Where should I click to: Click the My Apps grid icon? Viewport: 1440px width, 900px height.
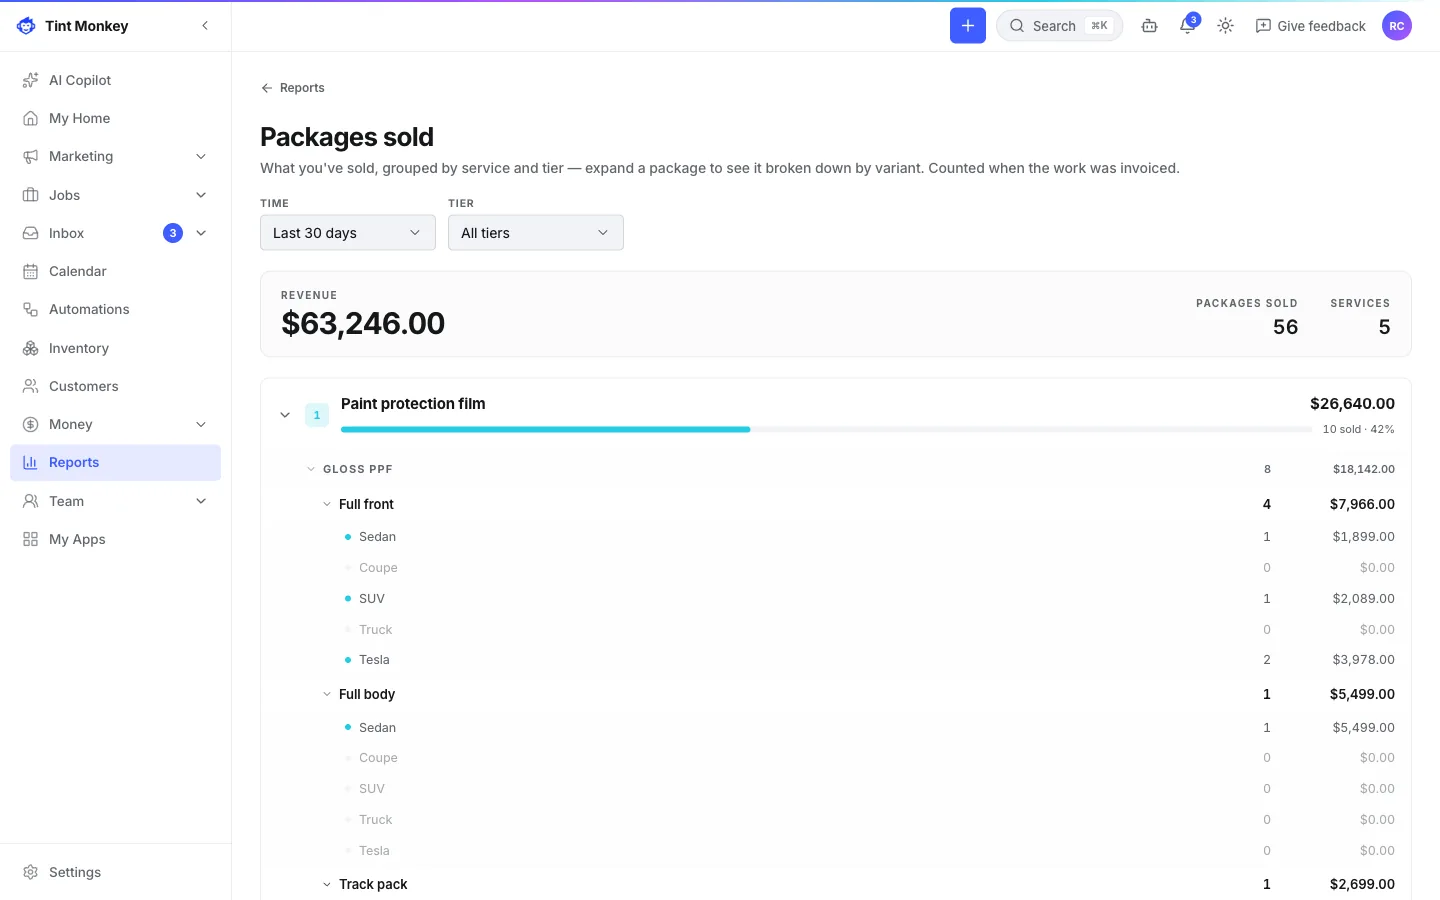click(x=31, y=539)
